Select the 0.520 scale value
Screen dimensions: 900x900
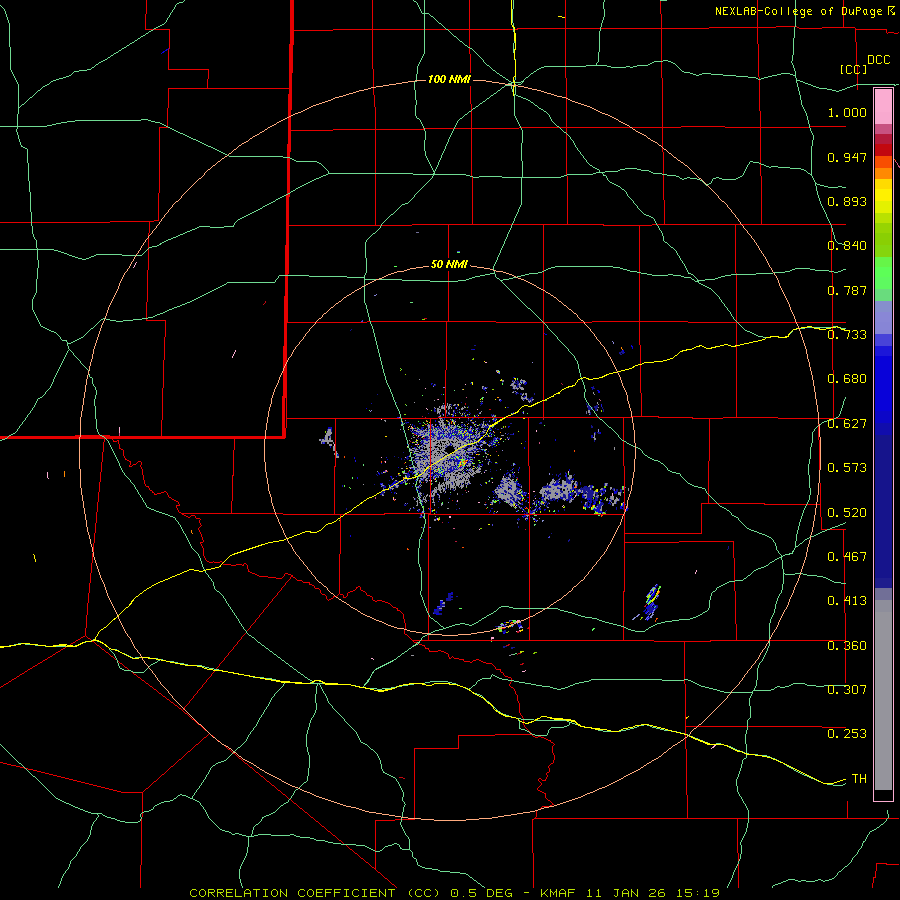click(847, 512)
